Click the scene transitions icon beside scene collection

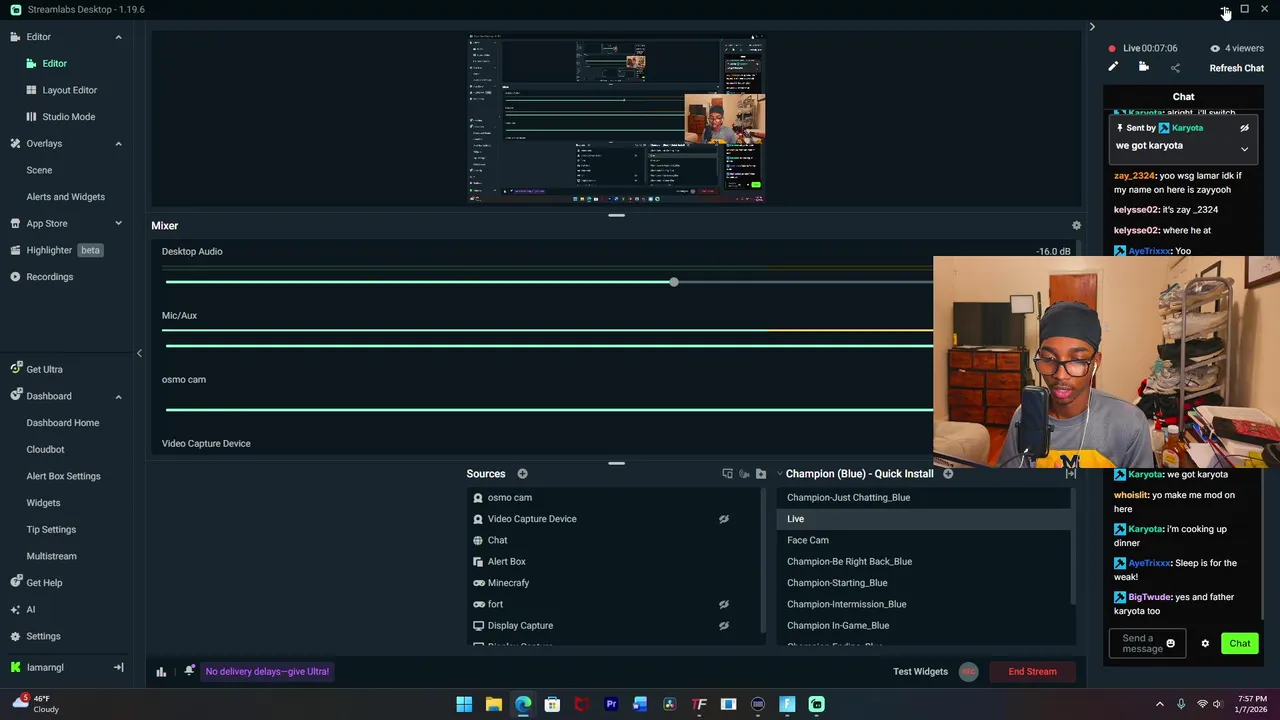1070,474
